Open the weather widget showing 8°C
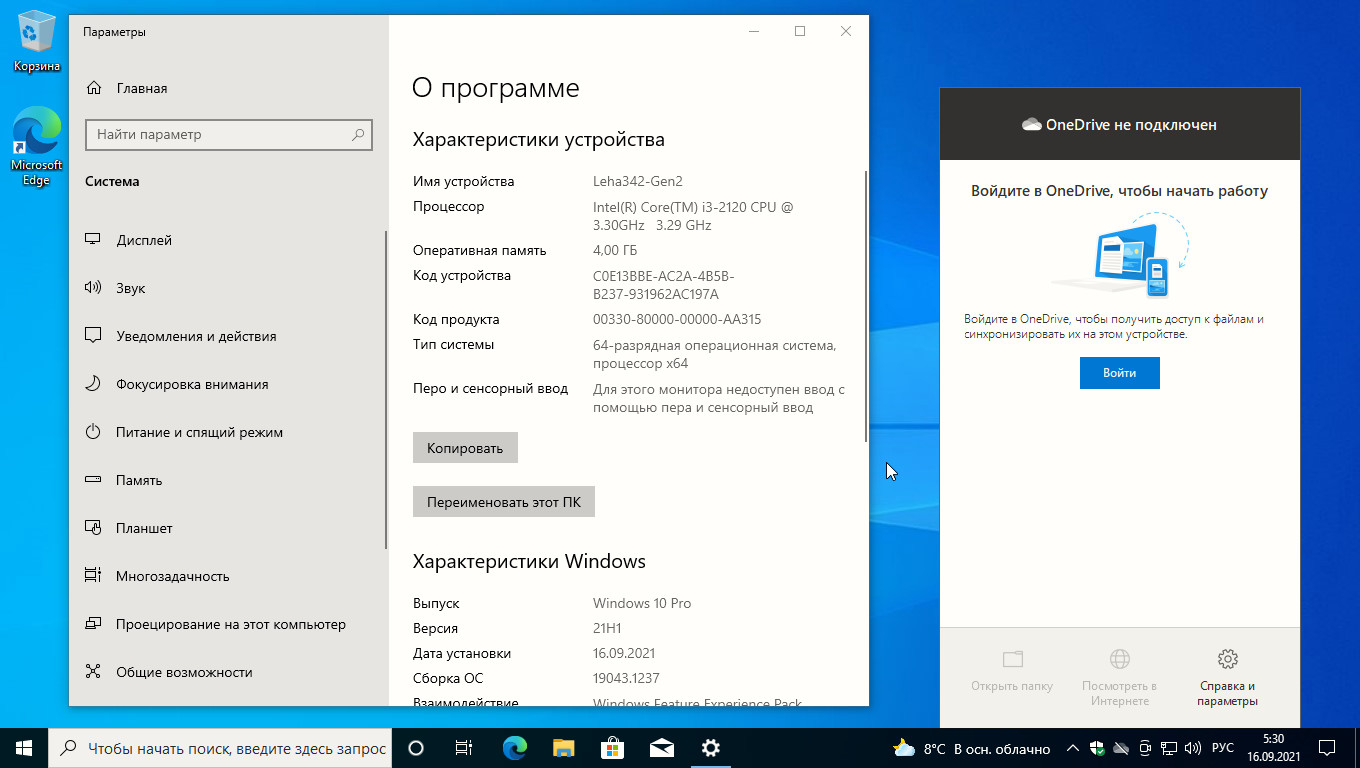 tap(972, 748)
